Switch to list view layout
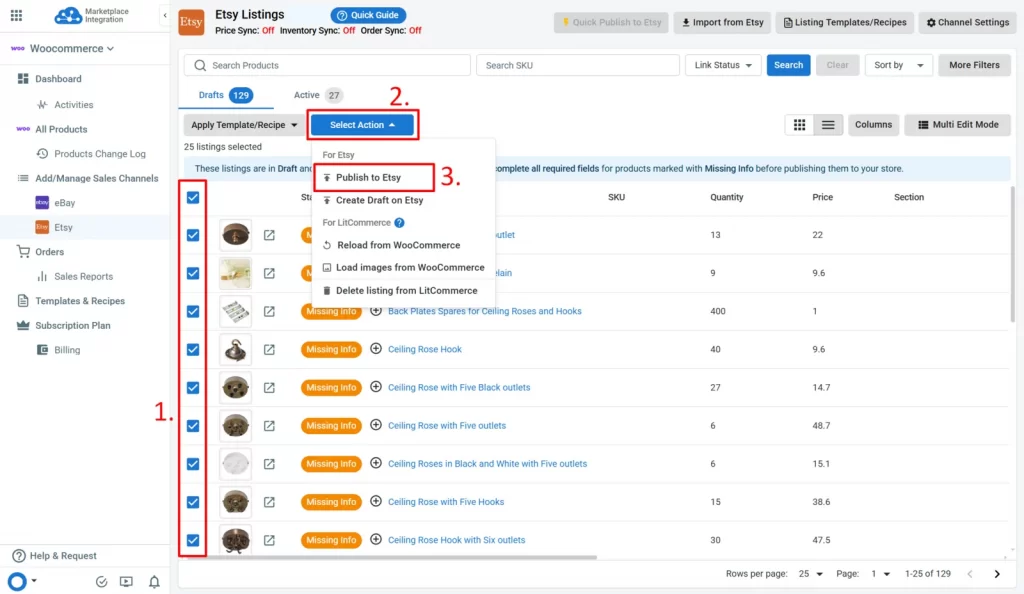This screenshot has height=594, width=1024. [827, 124]
